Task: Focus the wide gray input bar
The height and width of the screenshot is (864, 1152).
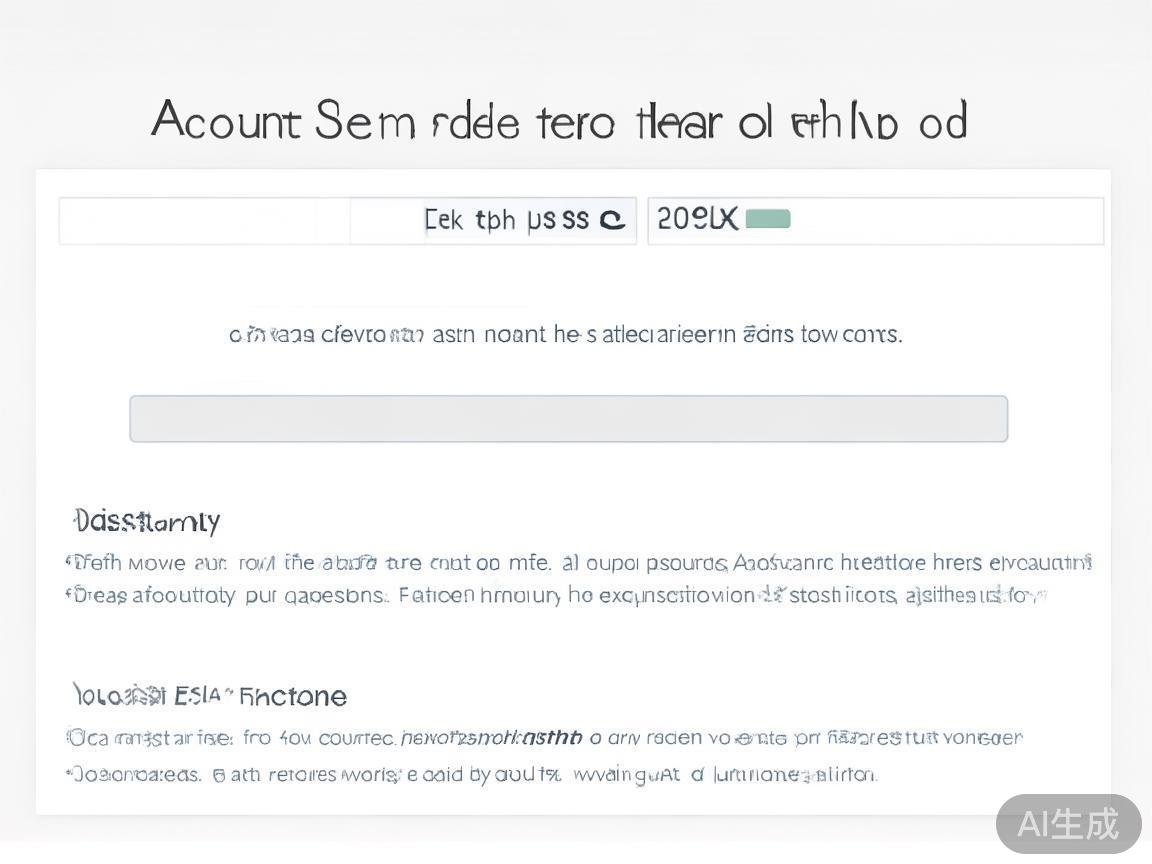Action: coord(568,419)
